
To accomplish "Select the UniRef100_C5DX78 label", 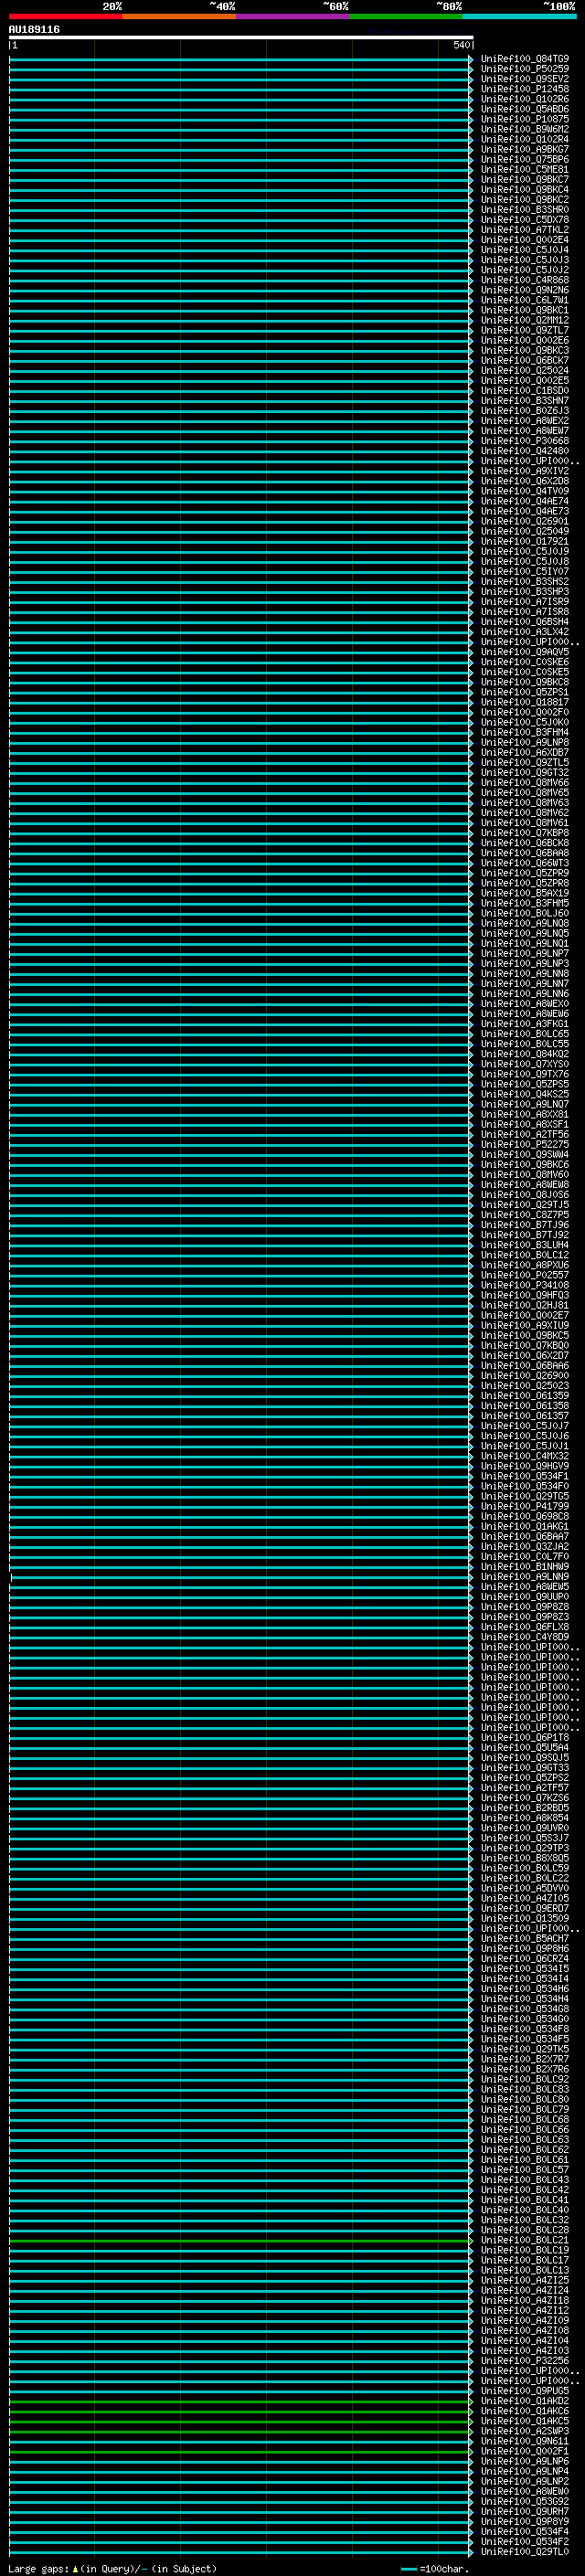I will click(525, 220).
